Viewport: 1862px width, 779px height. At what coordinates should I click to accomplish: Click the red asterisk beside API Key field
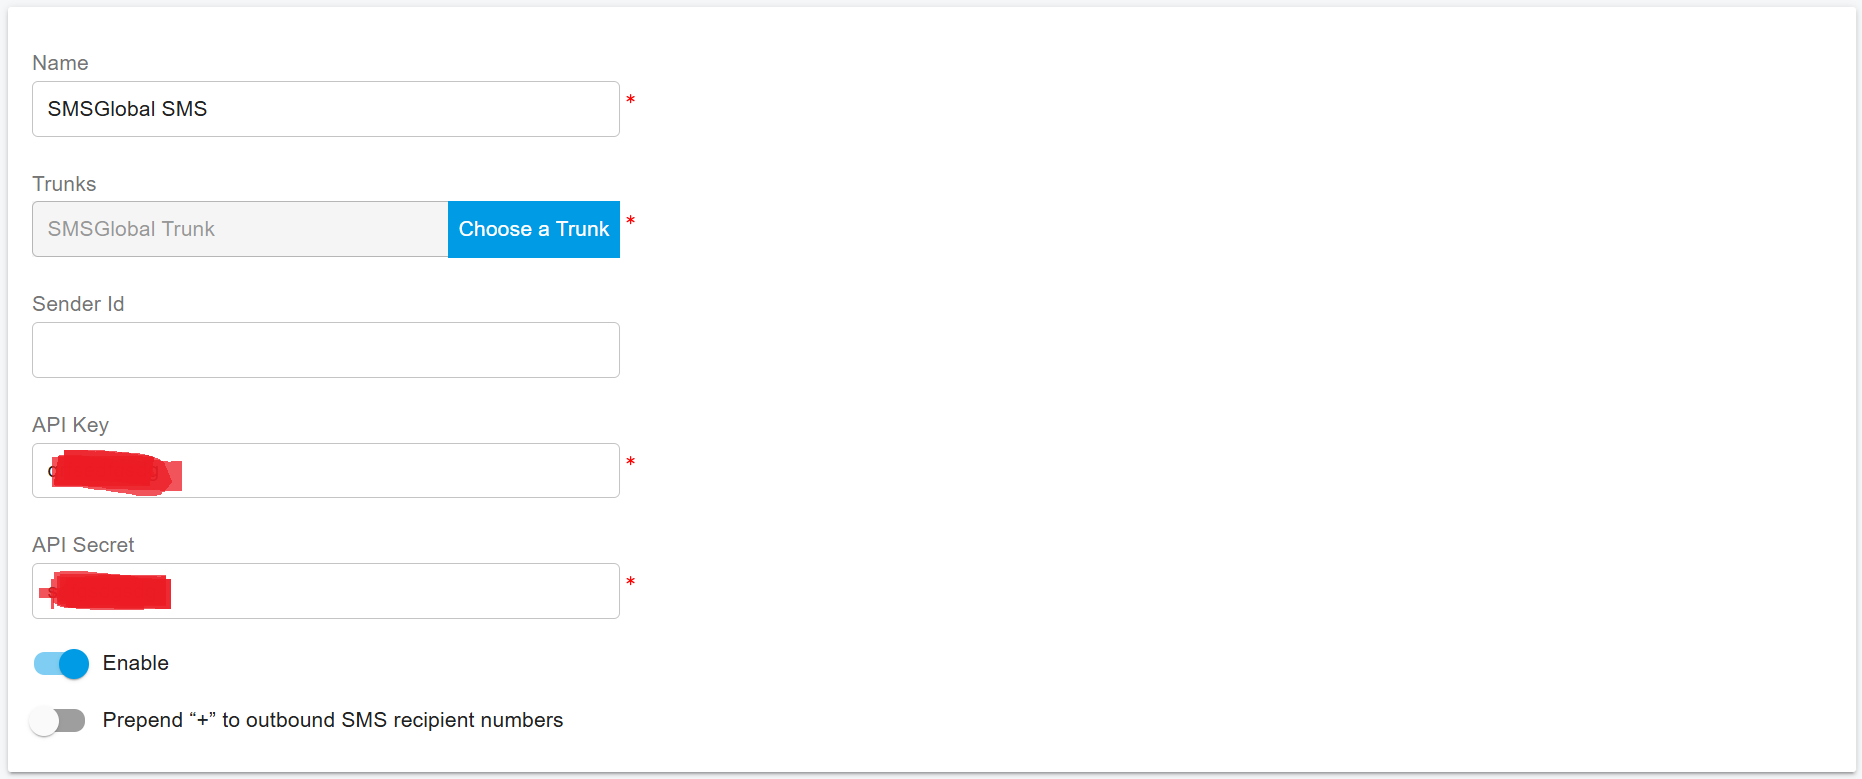pyautogui.click(x=630, y=462)
